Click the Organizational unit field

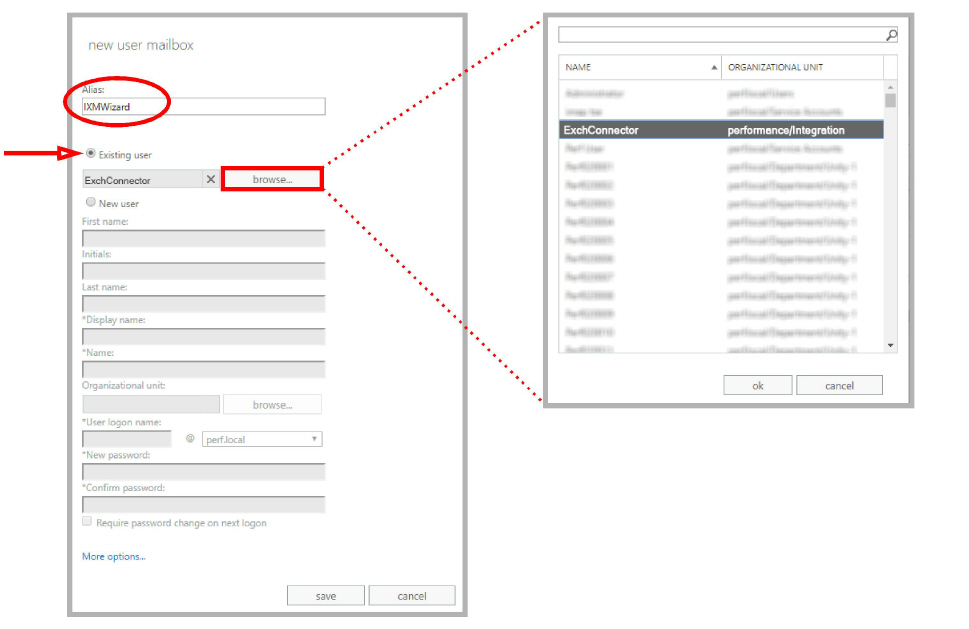click(151, 404)
